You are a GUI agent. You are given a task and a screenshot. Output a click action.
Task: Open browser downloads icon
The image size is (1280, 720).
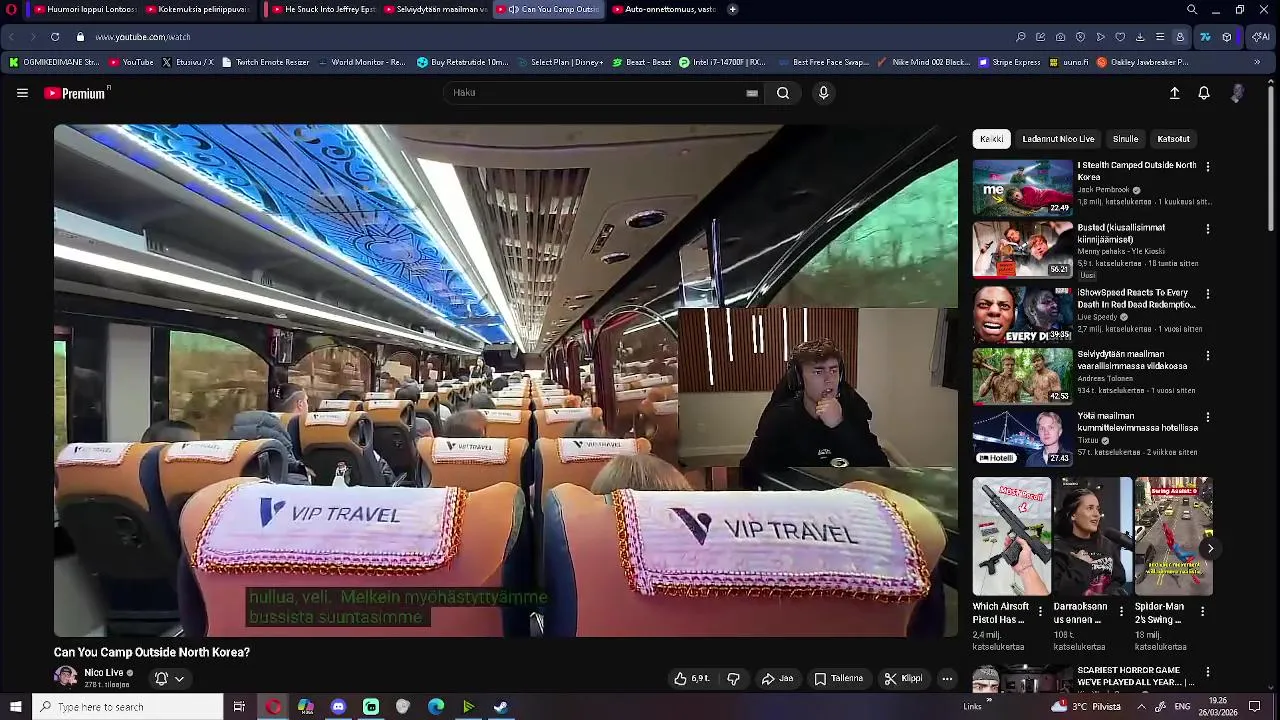pos(1140,37)
